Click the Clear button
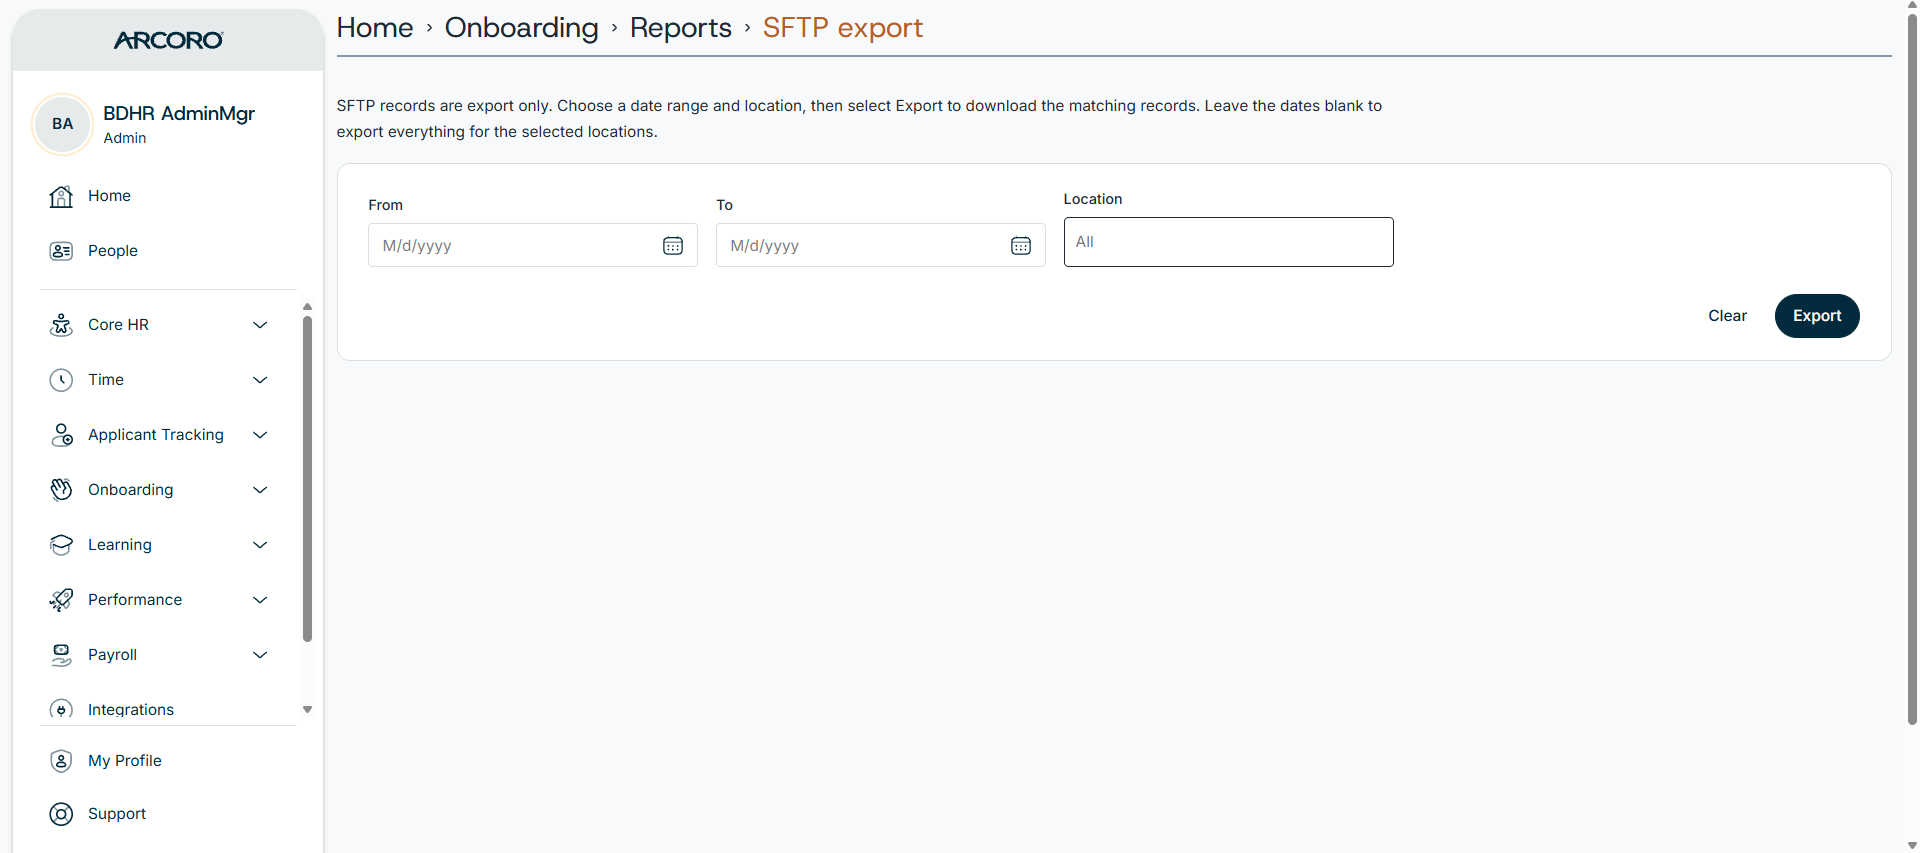This screenshot has height=853, width=1920. [x=1727, y=316]
